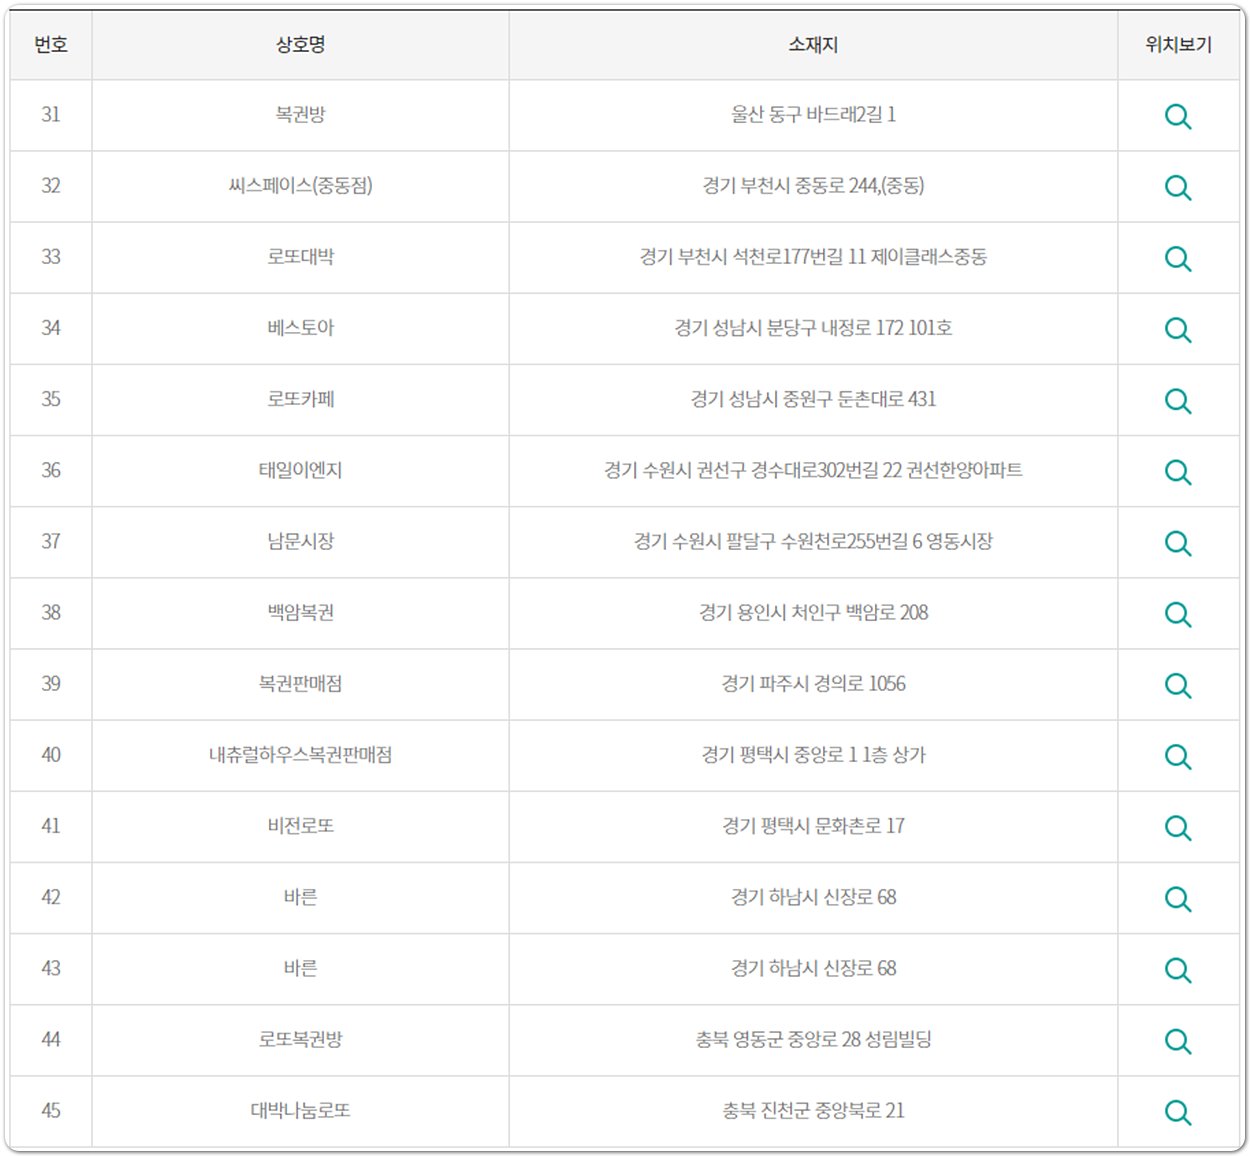
Task: Click location magnifier for 남문시장
Action: point(1178,543)
